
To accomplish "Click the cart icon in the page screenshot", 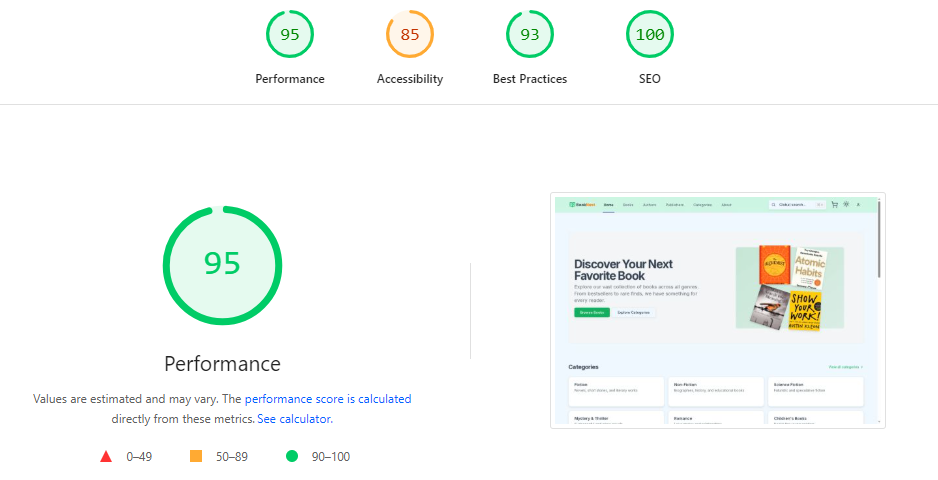I will tap(835, 204).
